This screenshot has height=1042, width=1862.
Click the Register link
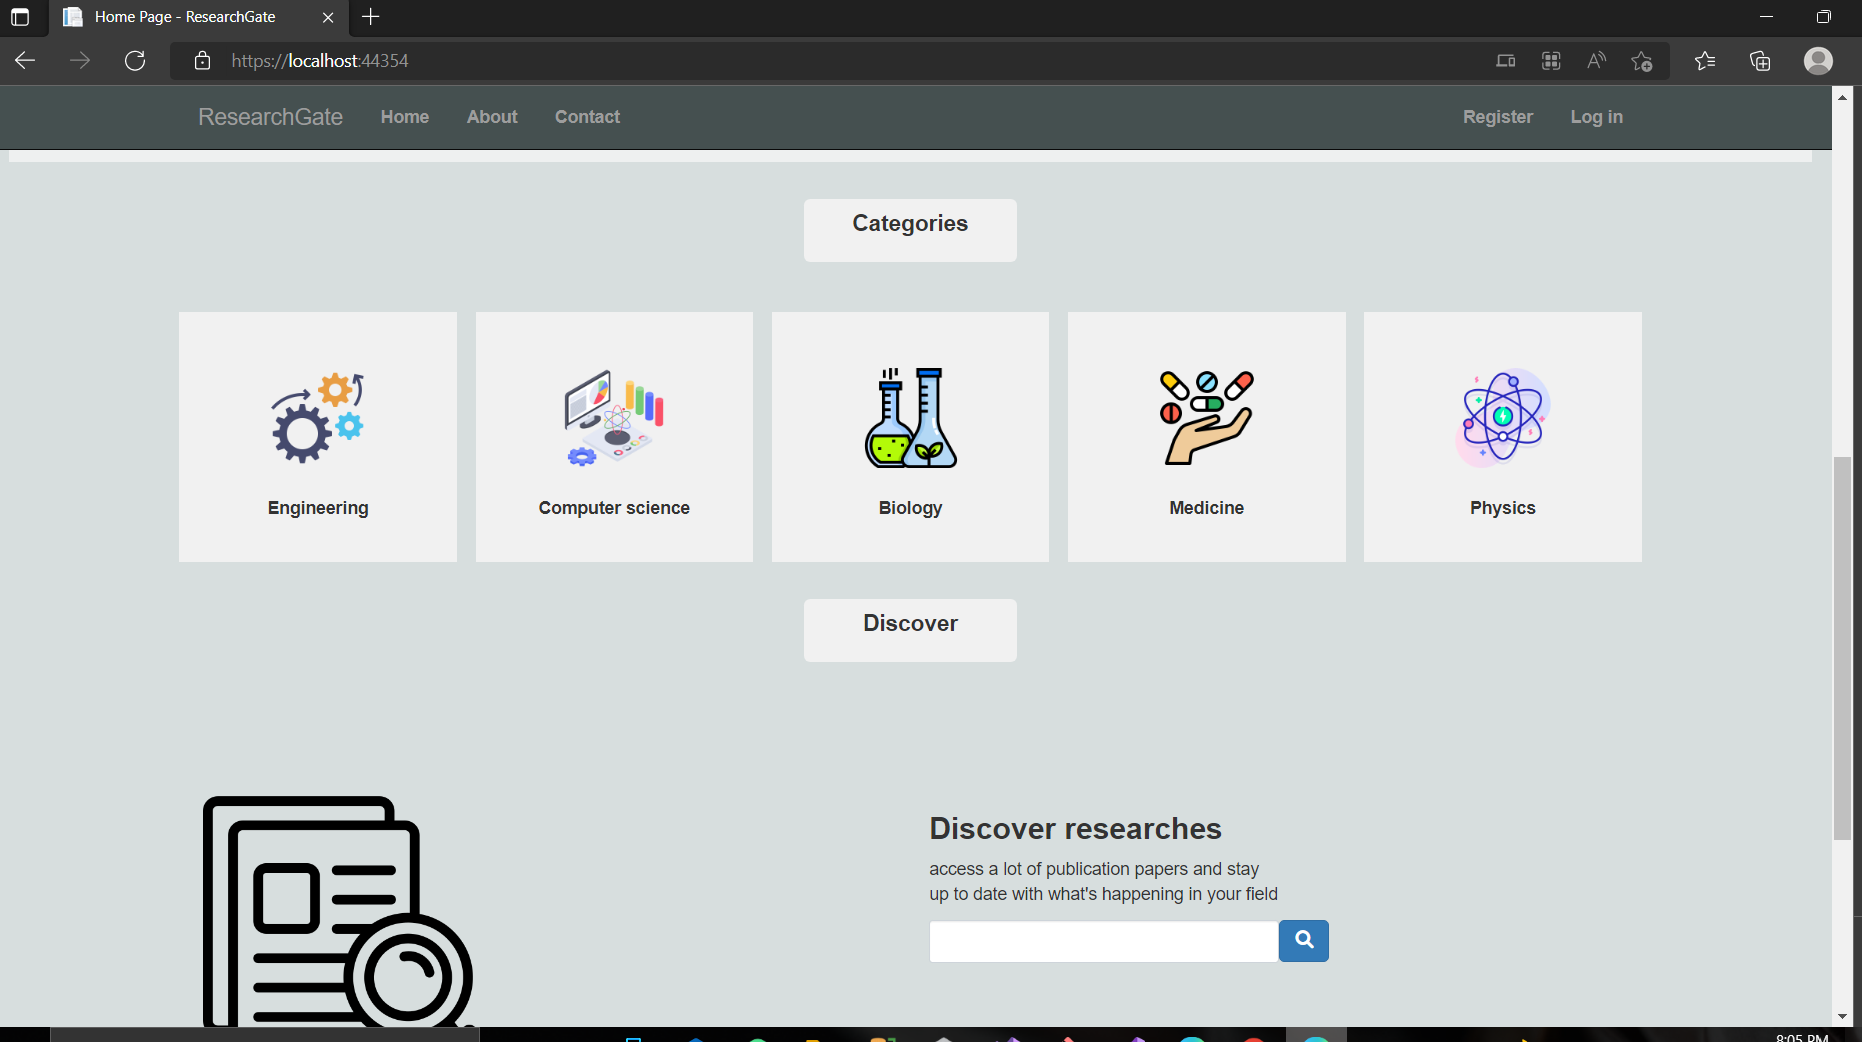1497,117
